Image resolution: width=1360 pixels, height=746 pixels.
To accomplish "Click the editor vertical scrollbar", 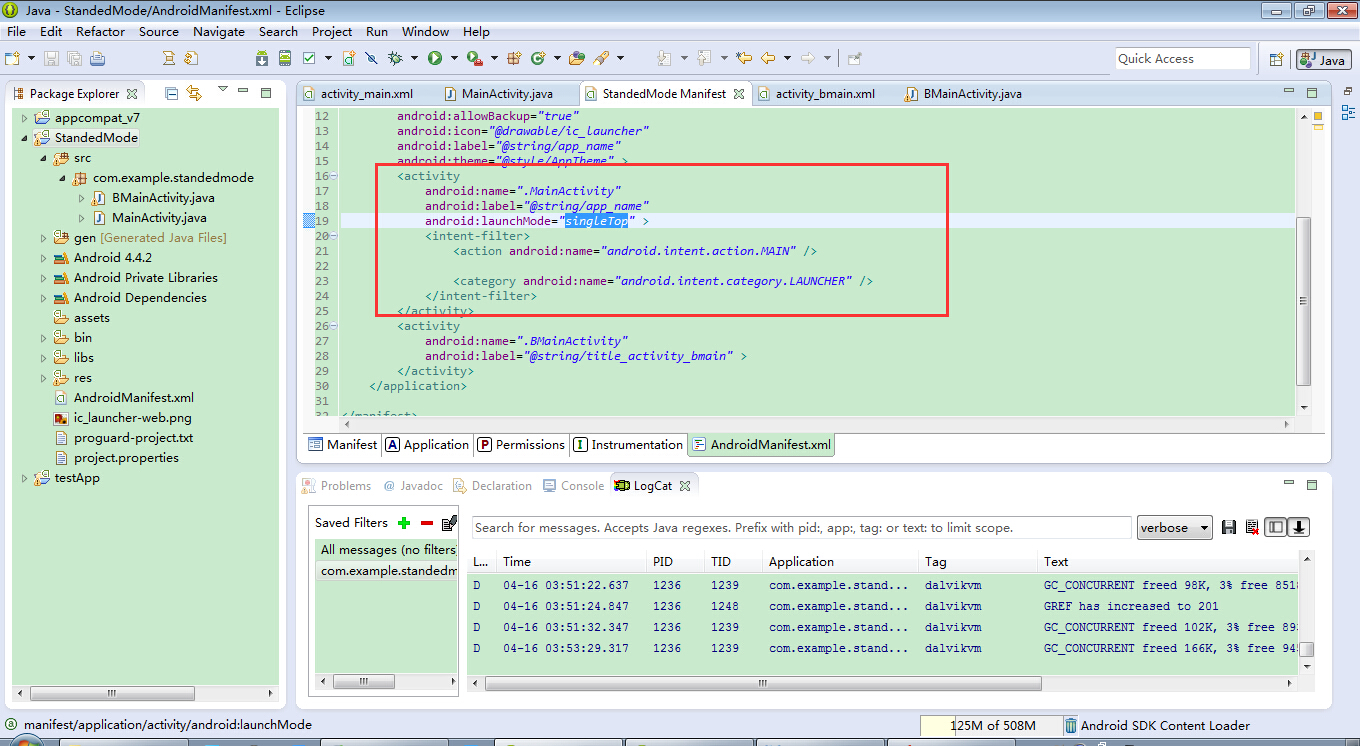I will coord(1303,300).
